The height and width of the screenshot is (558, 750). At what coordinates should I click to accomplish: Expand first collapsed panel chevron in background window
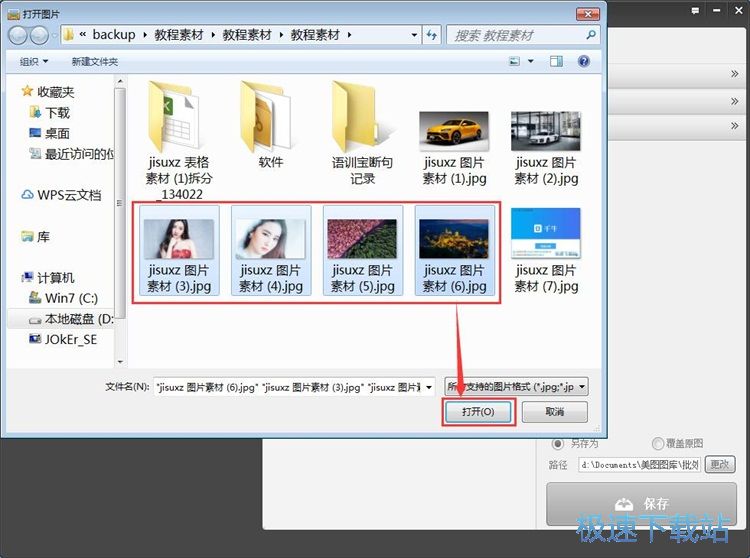coord(735,74)
